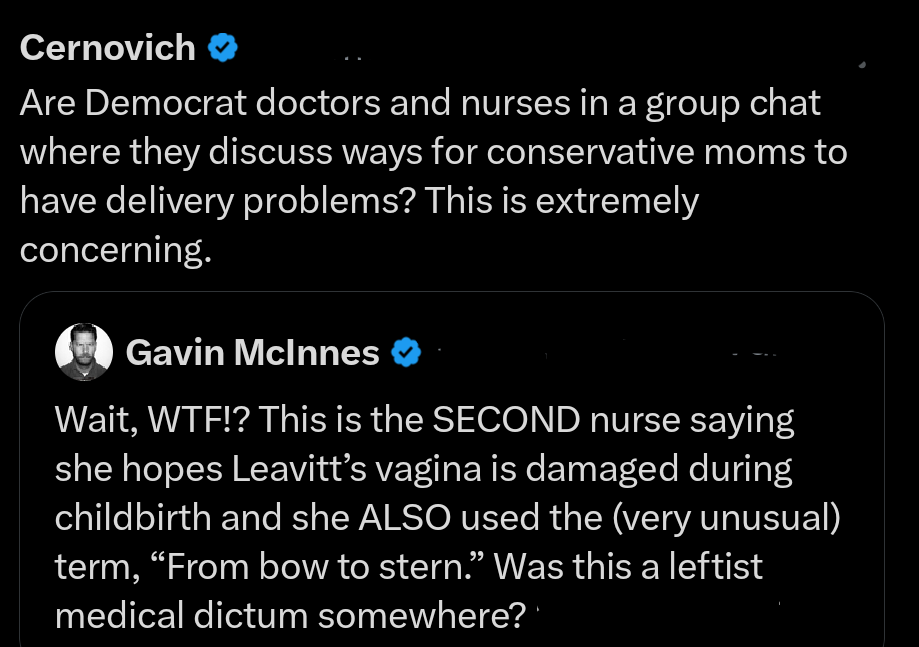Screen dimensions: 919x647
Task: Open Gavin McInnes's profile avatar
Action: tap(84, 352)
